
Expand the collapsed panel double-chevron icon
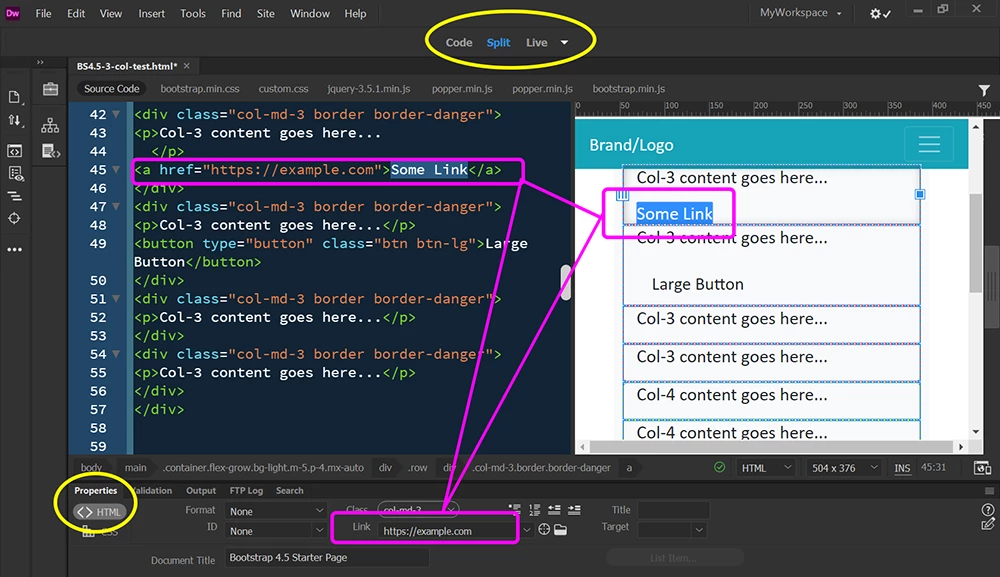pos(40,62)
